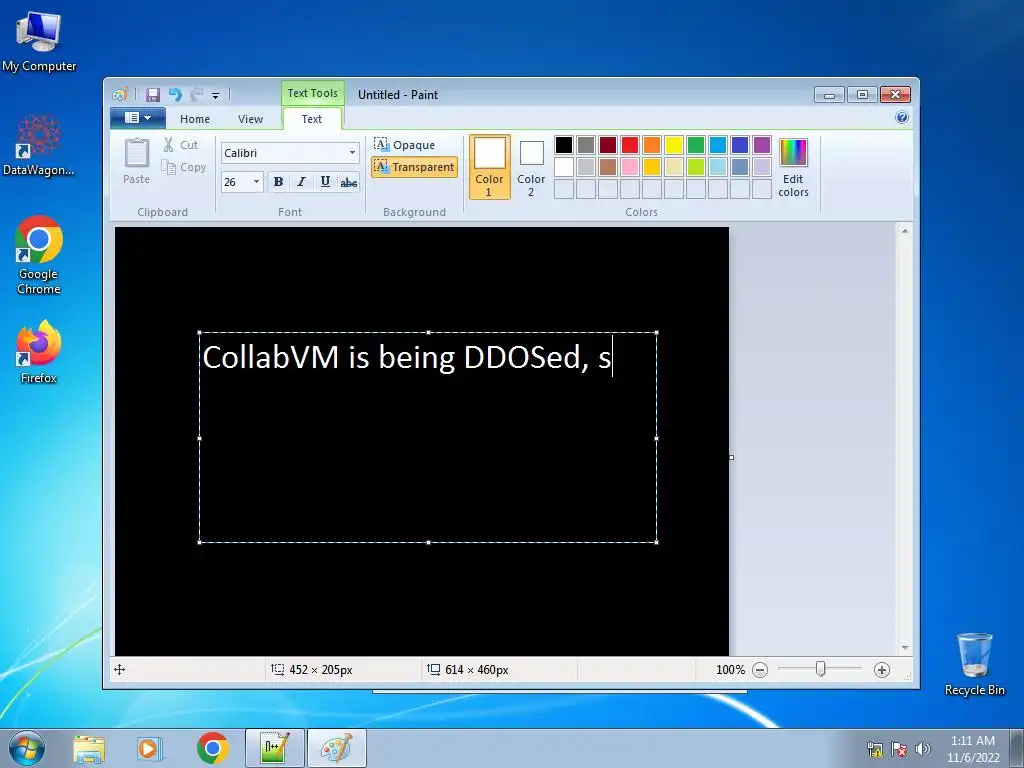Open Customize Quick Access Toolbar arrow

(x=216, y=96)
